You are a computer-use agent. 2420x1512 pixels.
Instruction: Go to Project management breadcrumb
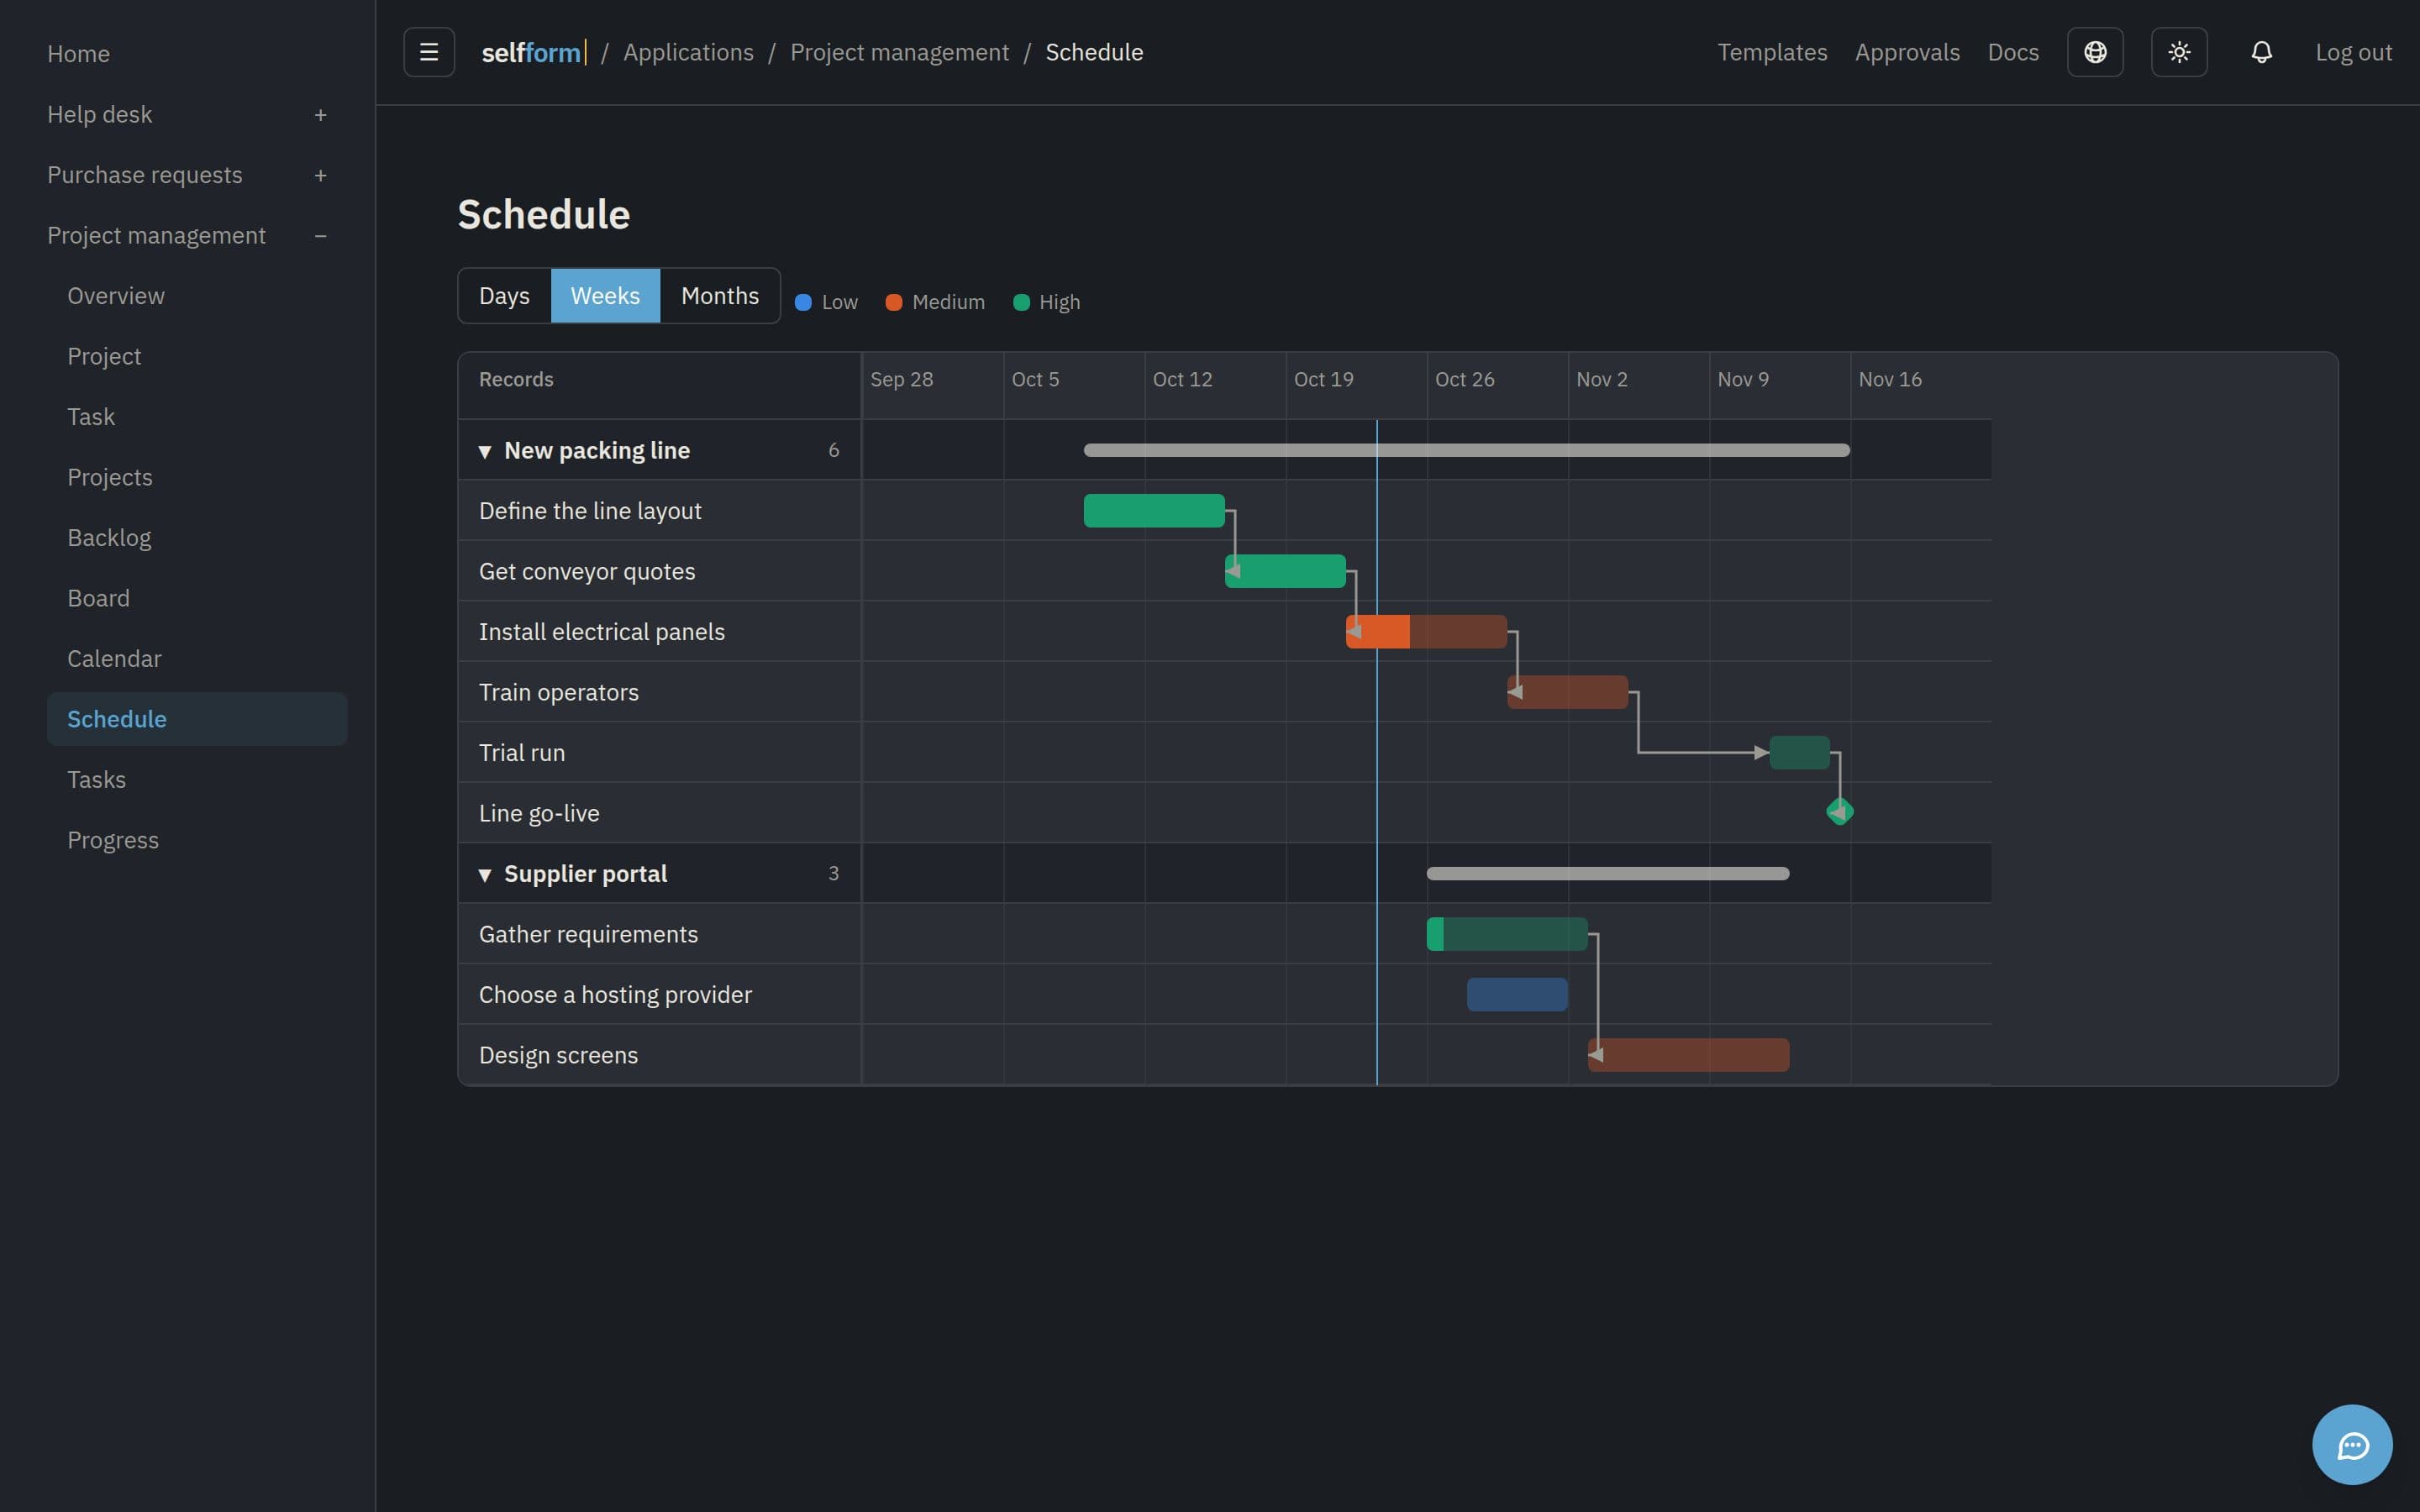pyautogui.click(x=899, y=52)
